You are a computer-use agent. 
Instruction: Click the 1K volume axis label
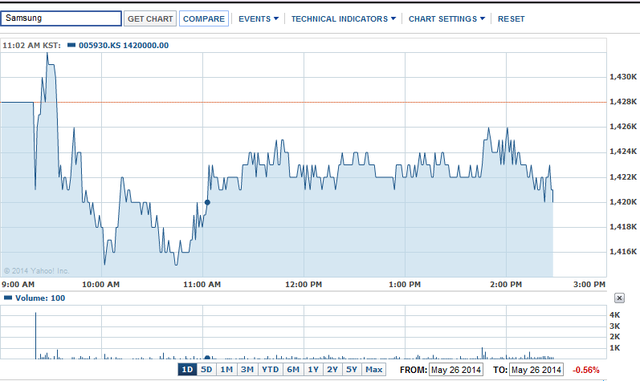[x=615, y=348]
